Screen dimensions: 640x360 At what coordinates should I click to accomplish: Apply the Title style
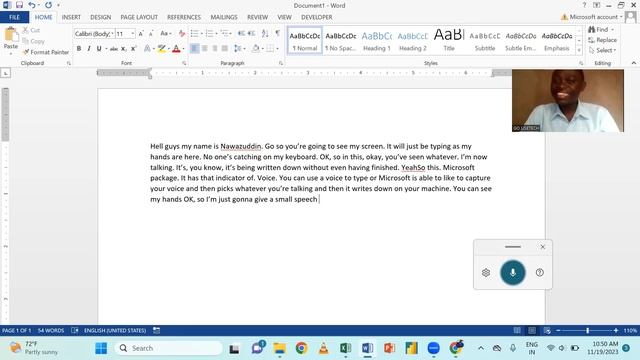[x=449, y=41]
